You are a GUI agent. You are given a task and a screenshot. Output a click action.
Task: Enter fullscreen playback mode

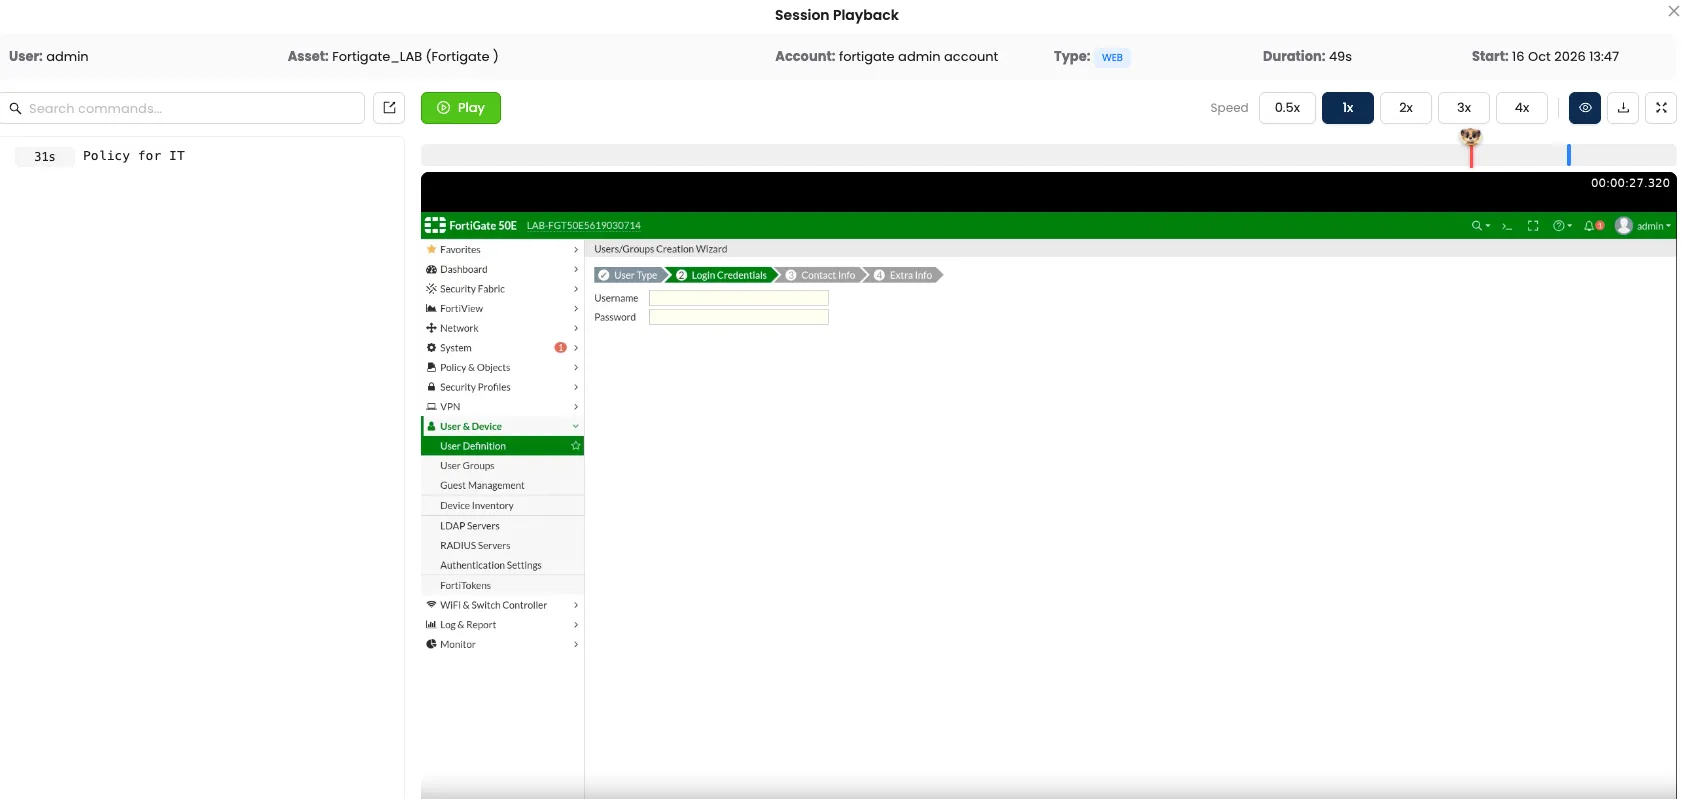pos(1661,108)
